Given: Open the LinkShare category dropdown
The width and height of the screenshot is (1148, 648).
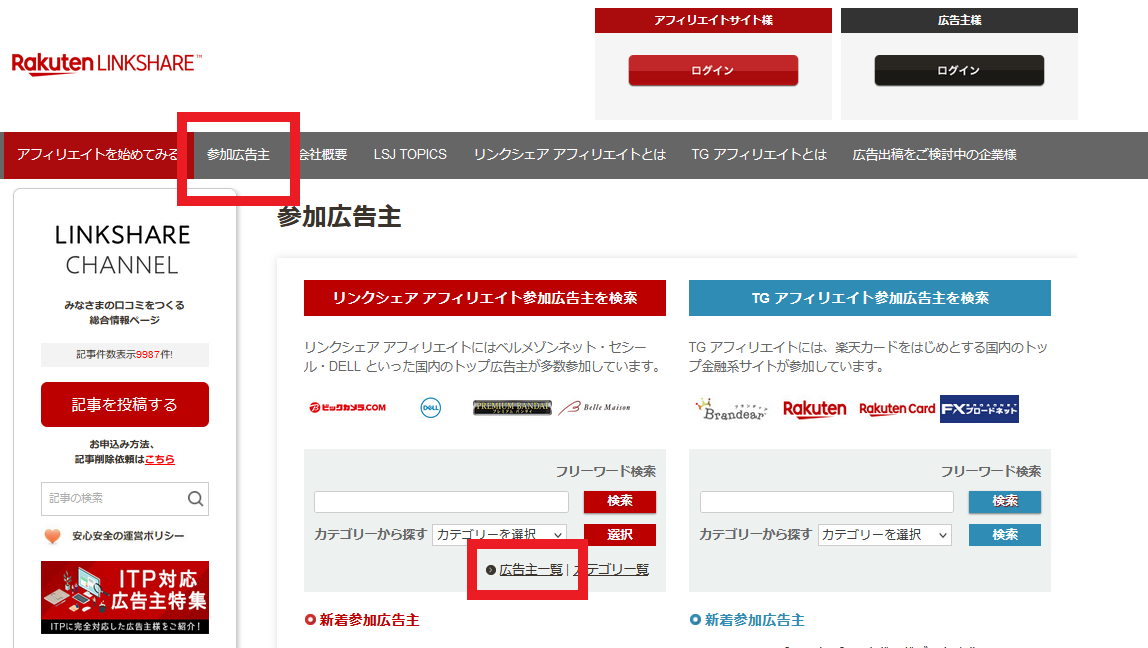Looking at the screenshot, I should [x=500, y=535].
